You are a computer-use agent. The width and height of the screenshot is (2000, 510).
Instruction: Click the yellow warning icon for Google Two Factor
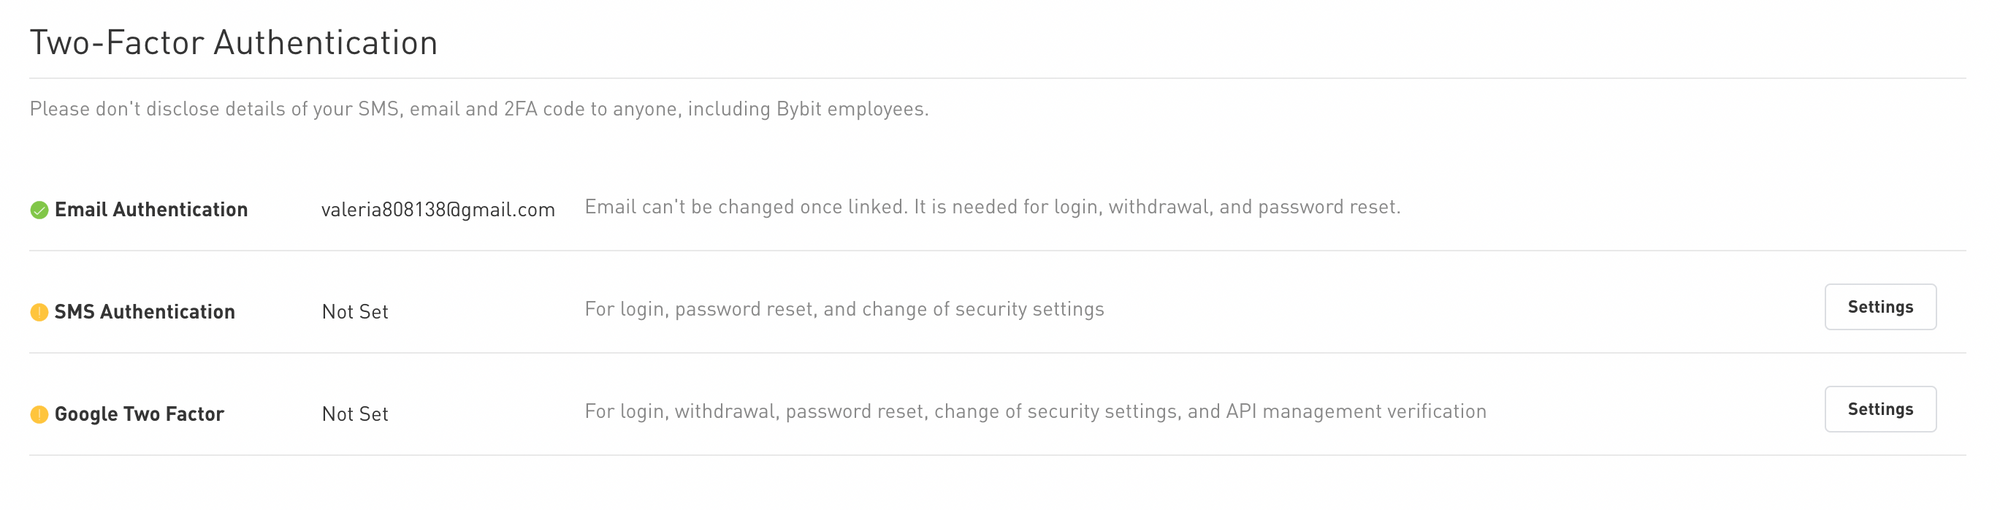click(x=39, y=414)
